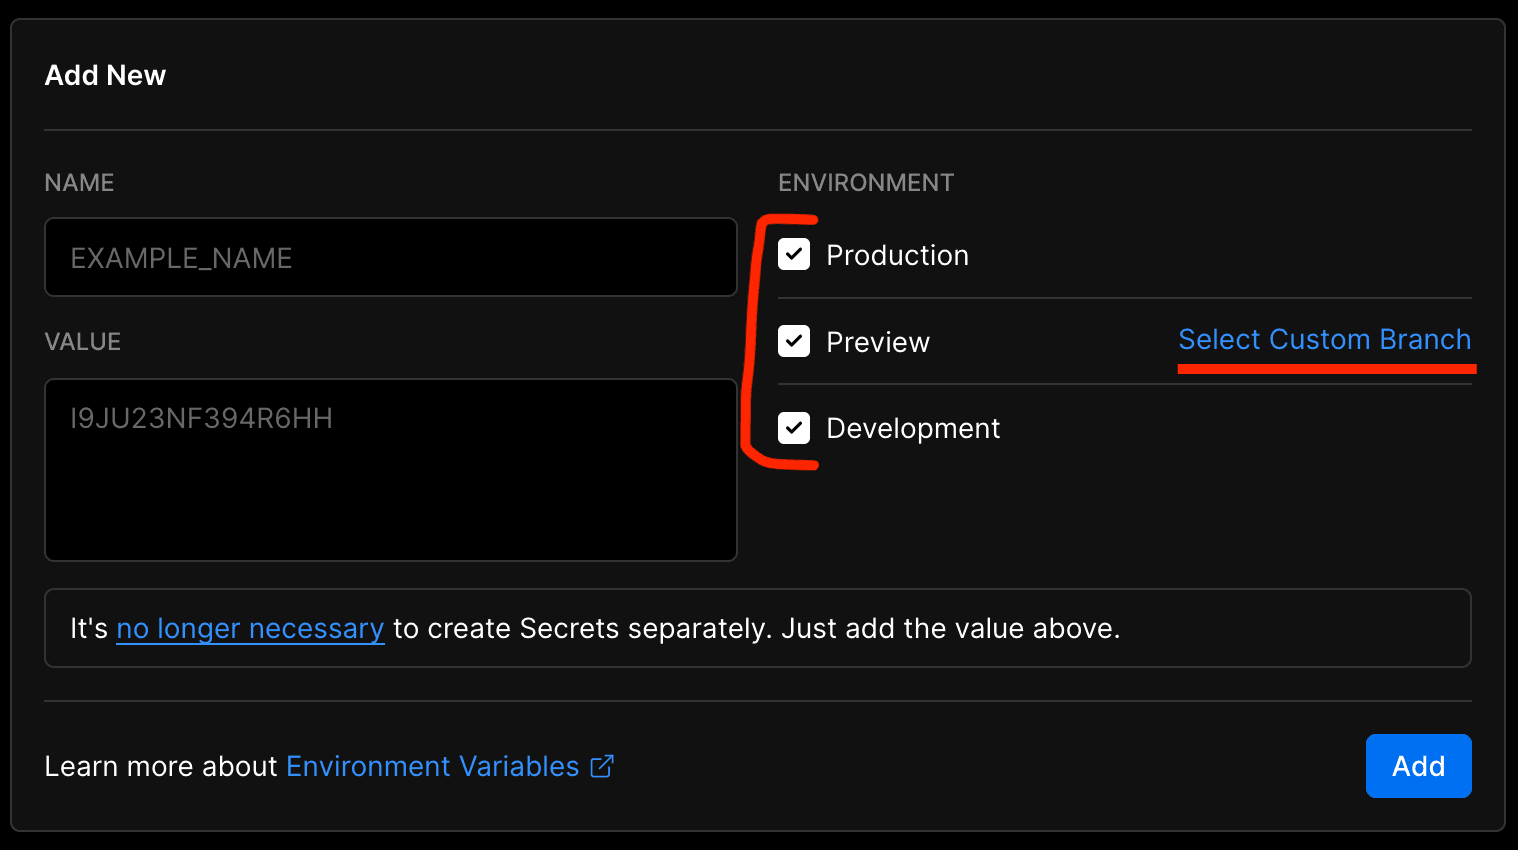Click the external link icon beside Environment Variables
Image resolution: width=1518 pixels, height=850 pixels.
click(603, 765)
